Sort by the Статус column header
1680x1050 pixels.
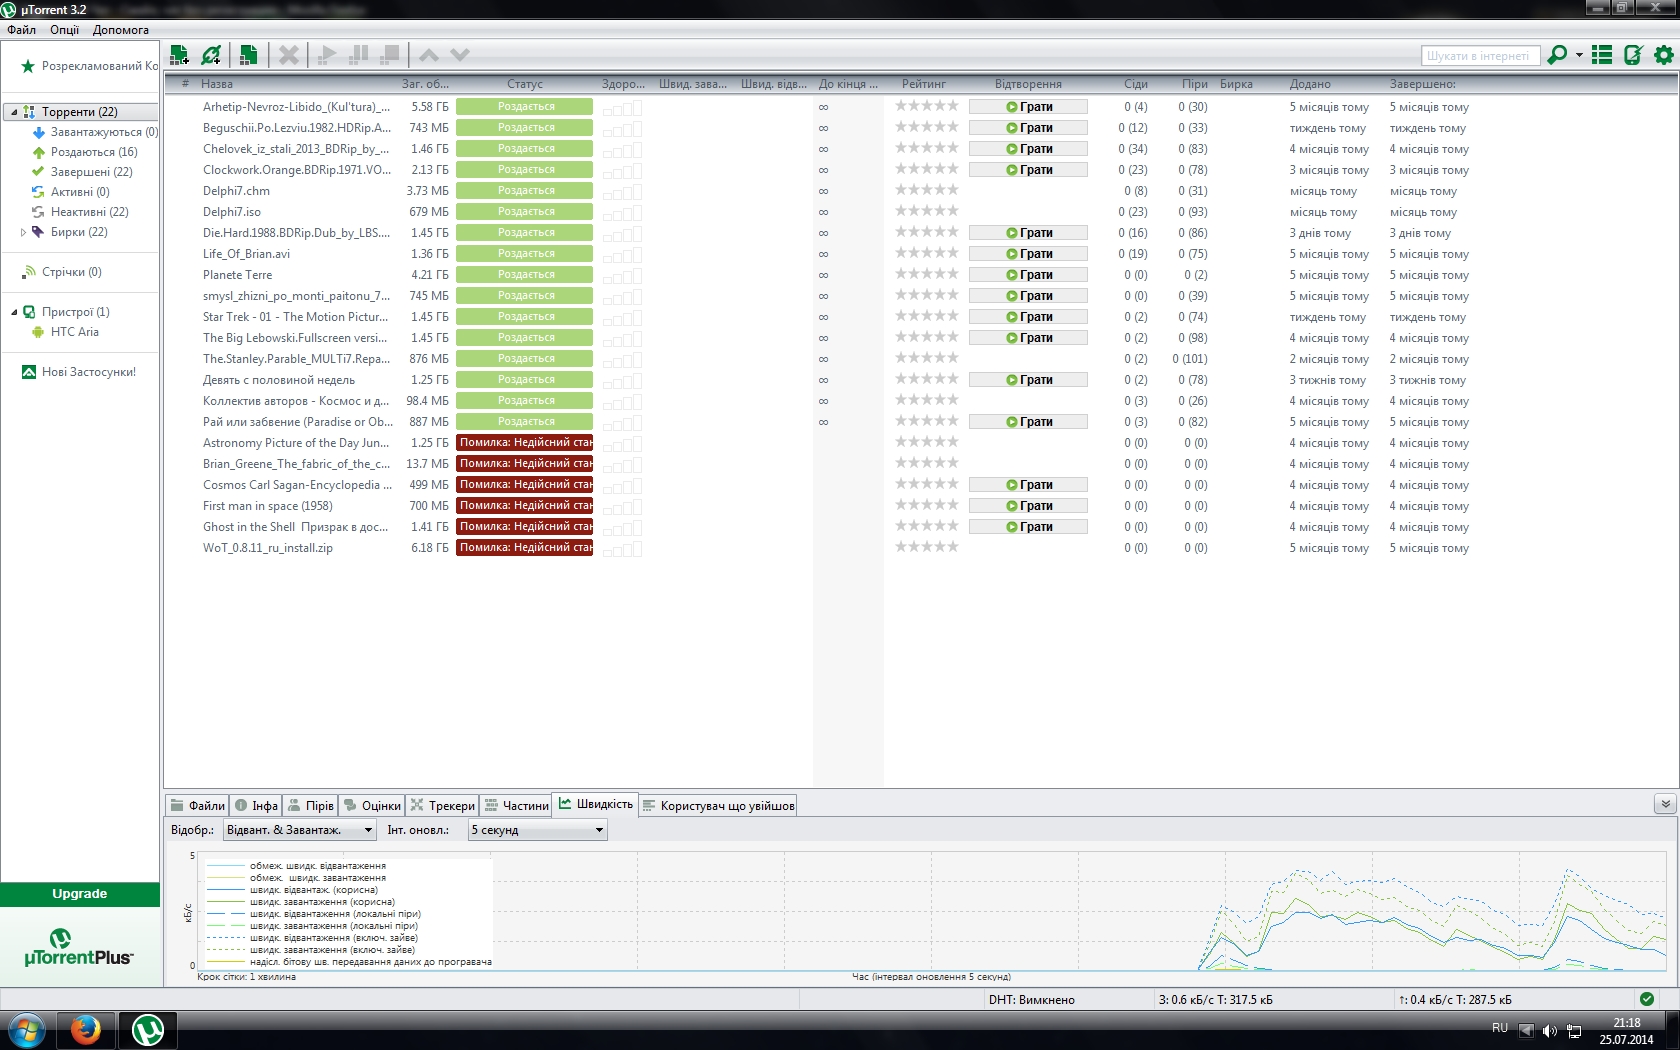point(525,84)
